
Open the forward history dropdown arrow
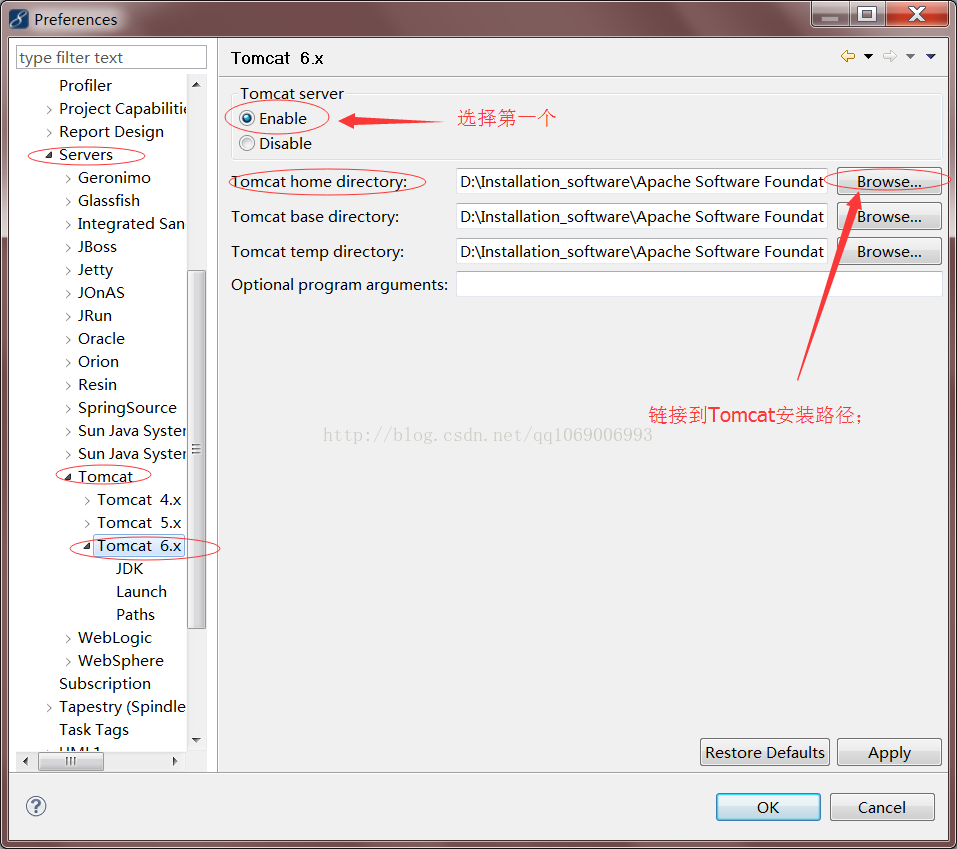[910, 56]
